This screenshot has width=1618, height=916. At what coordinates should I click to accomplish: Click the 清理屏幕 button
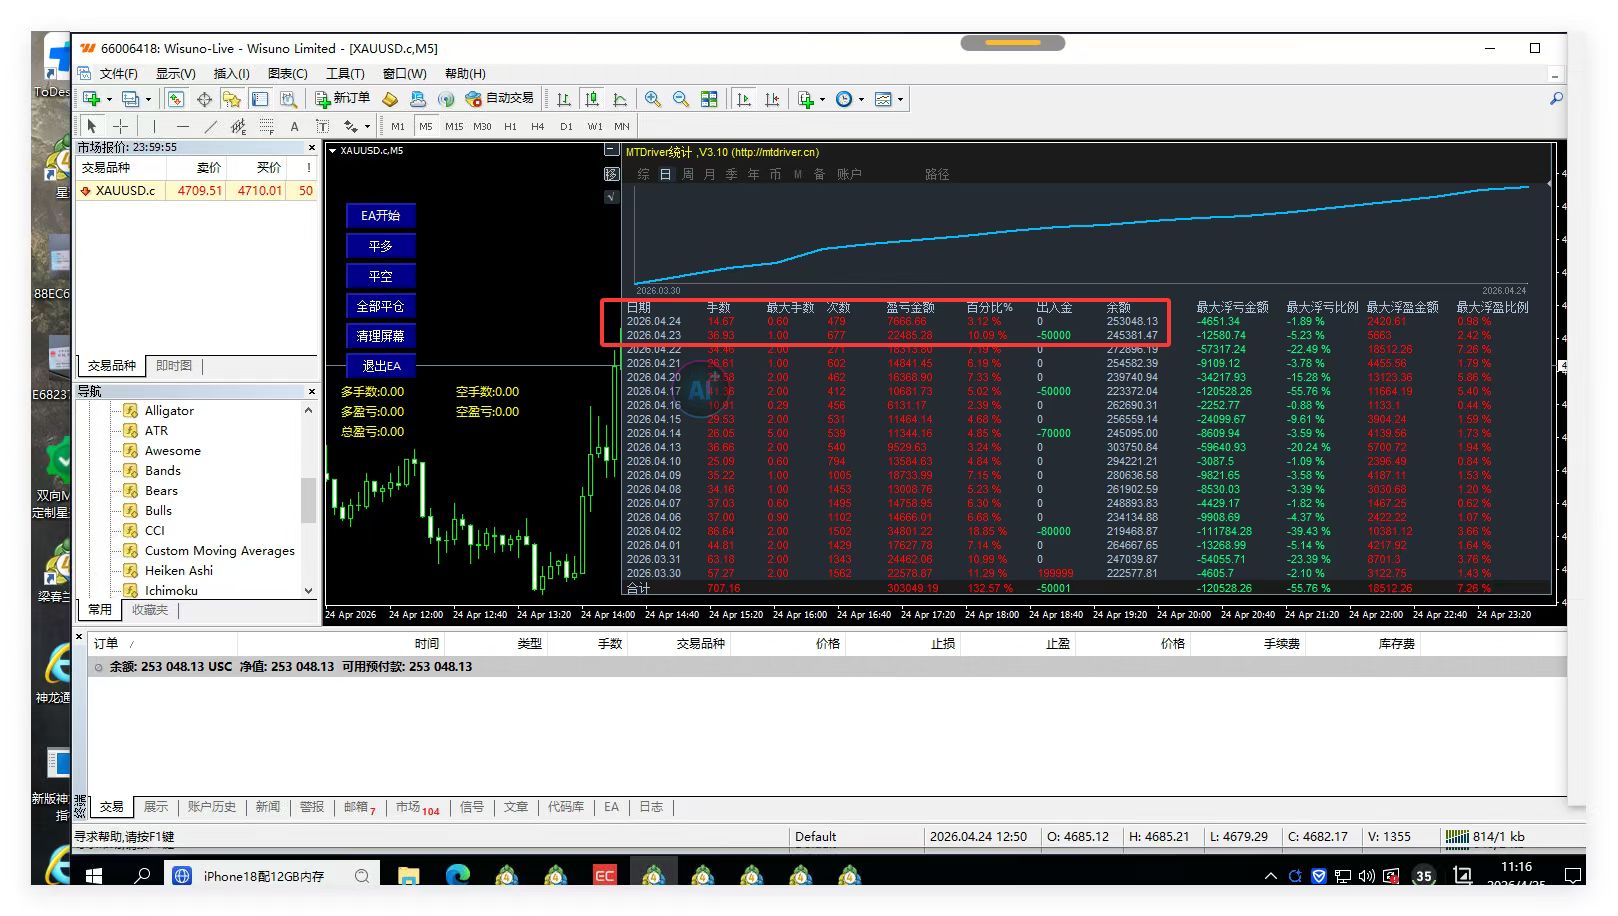click(x=380, y=336)
